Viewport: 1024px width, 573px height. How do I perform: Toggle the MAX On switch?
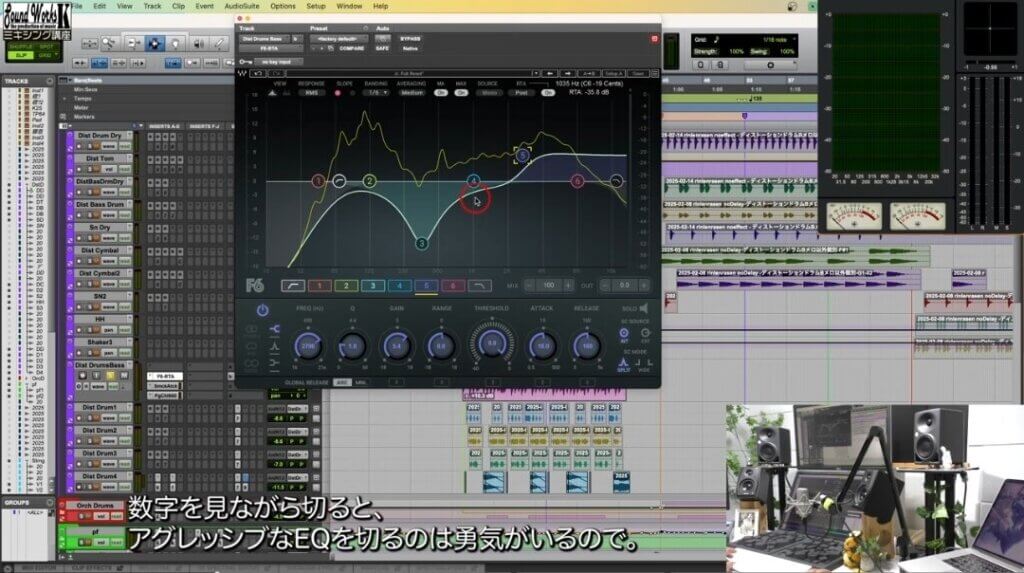click(461, 93)
